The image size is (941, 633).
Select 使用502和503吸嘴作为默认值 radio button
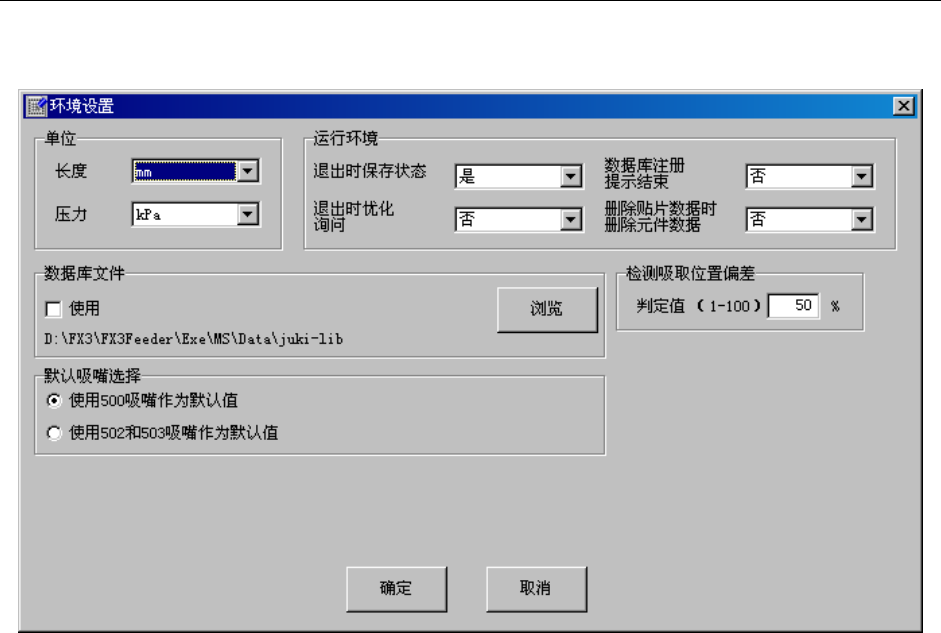point(54,433)
